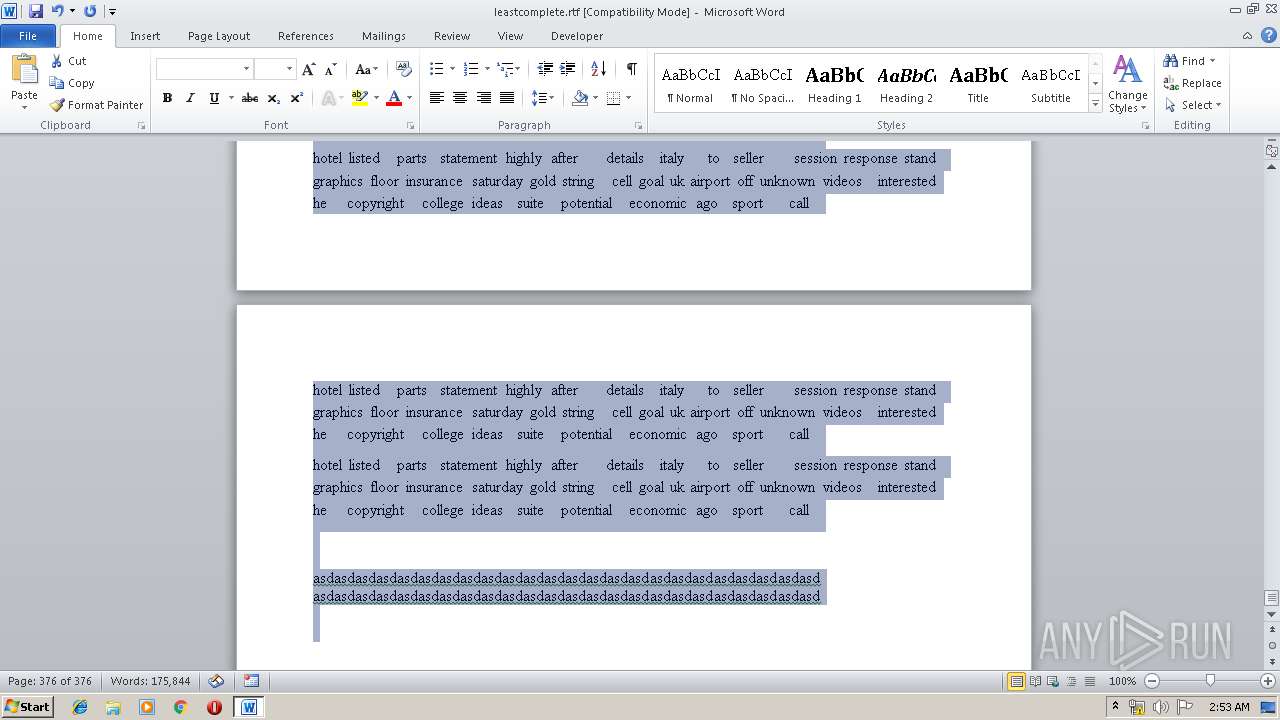The width and height of the screenshot is (1280, 720).
Task: Switch to the Developer tab
Action: point(577,36)
